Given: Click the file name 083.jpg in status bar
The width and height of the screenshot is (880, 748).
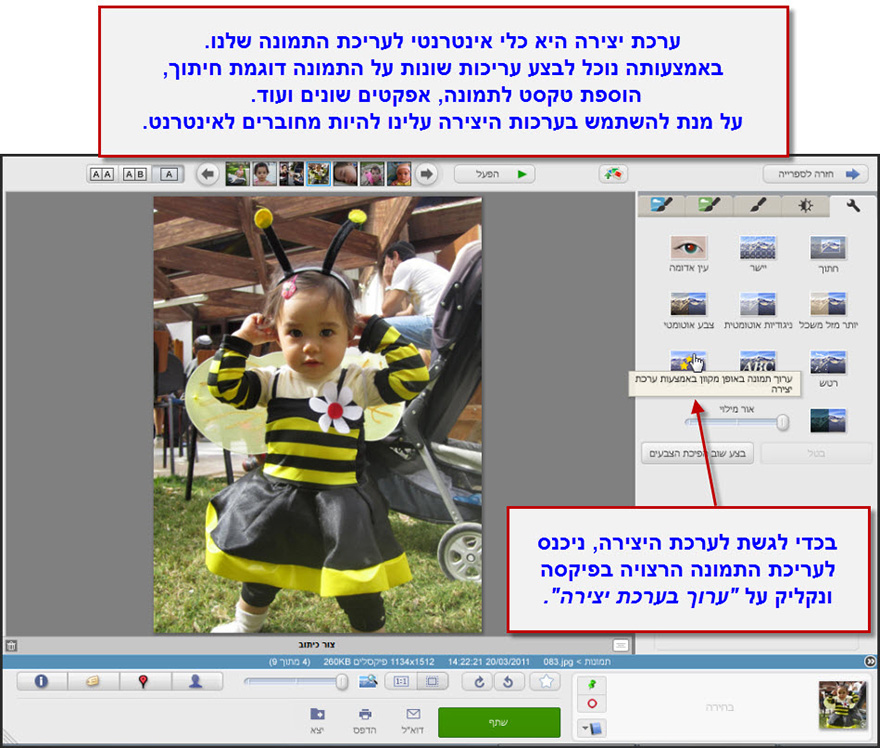Looking at the screenshot, I should [x=559, y=662].
